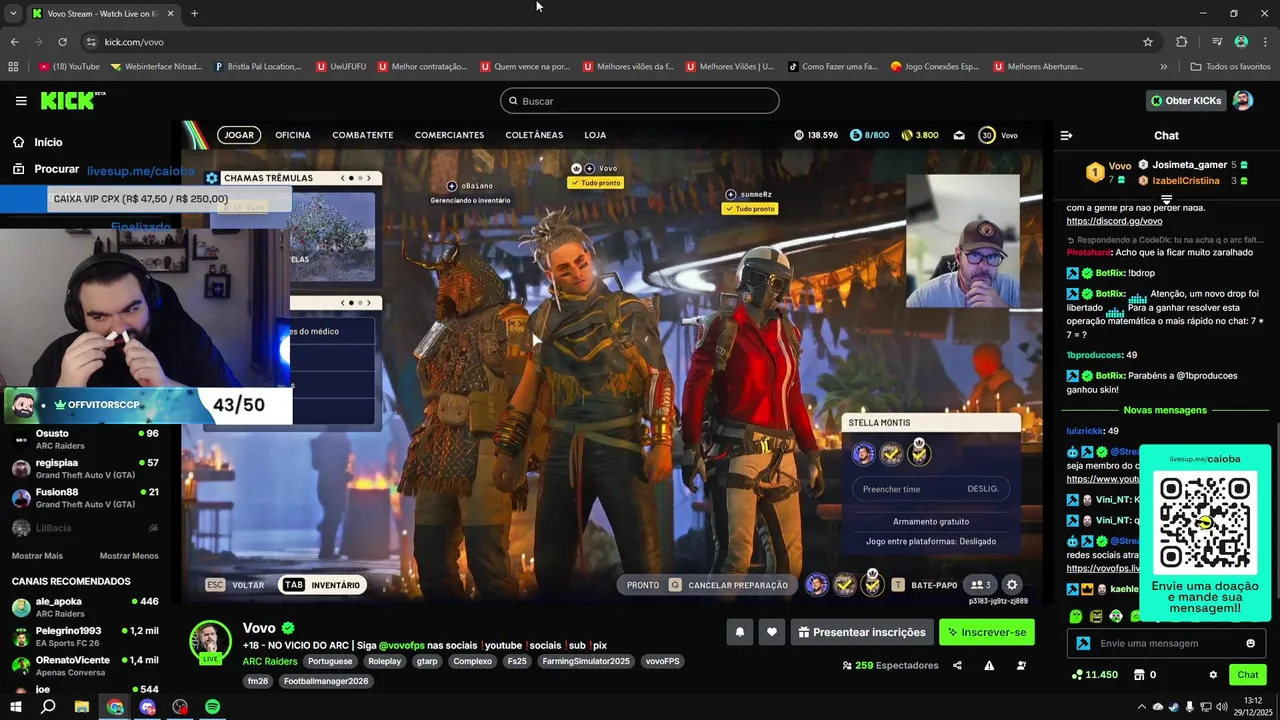Open followed channel regispiaa

(x=85, y=468)
